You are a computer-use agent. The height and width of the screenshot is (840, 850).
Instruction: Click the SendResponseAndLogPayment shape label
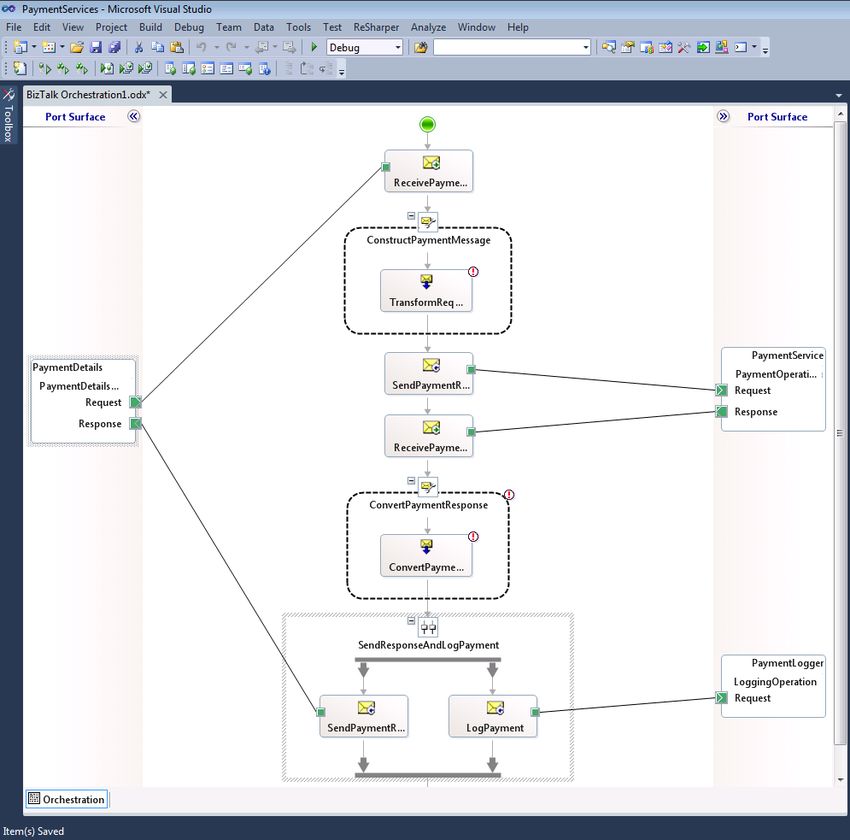(x=428, y=645)
